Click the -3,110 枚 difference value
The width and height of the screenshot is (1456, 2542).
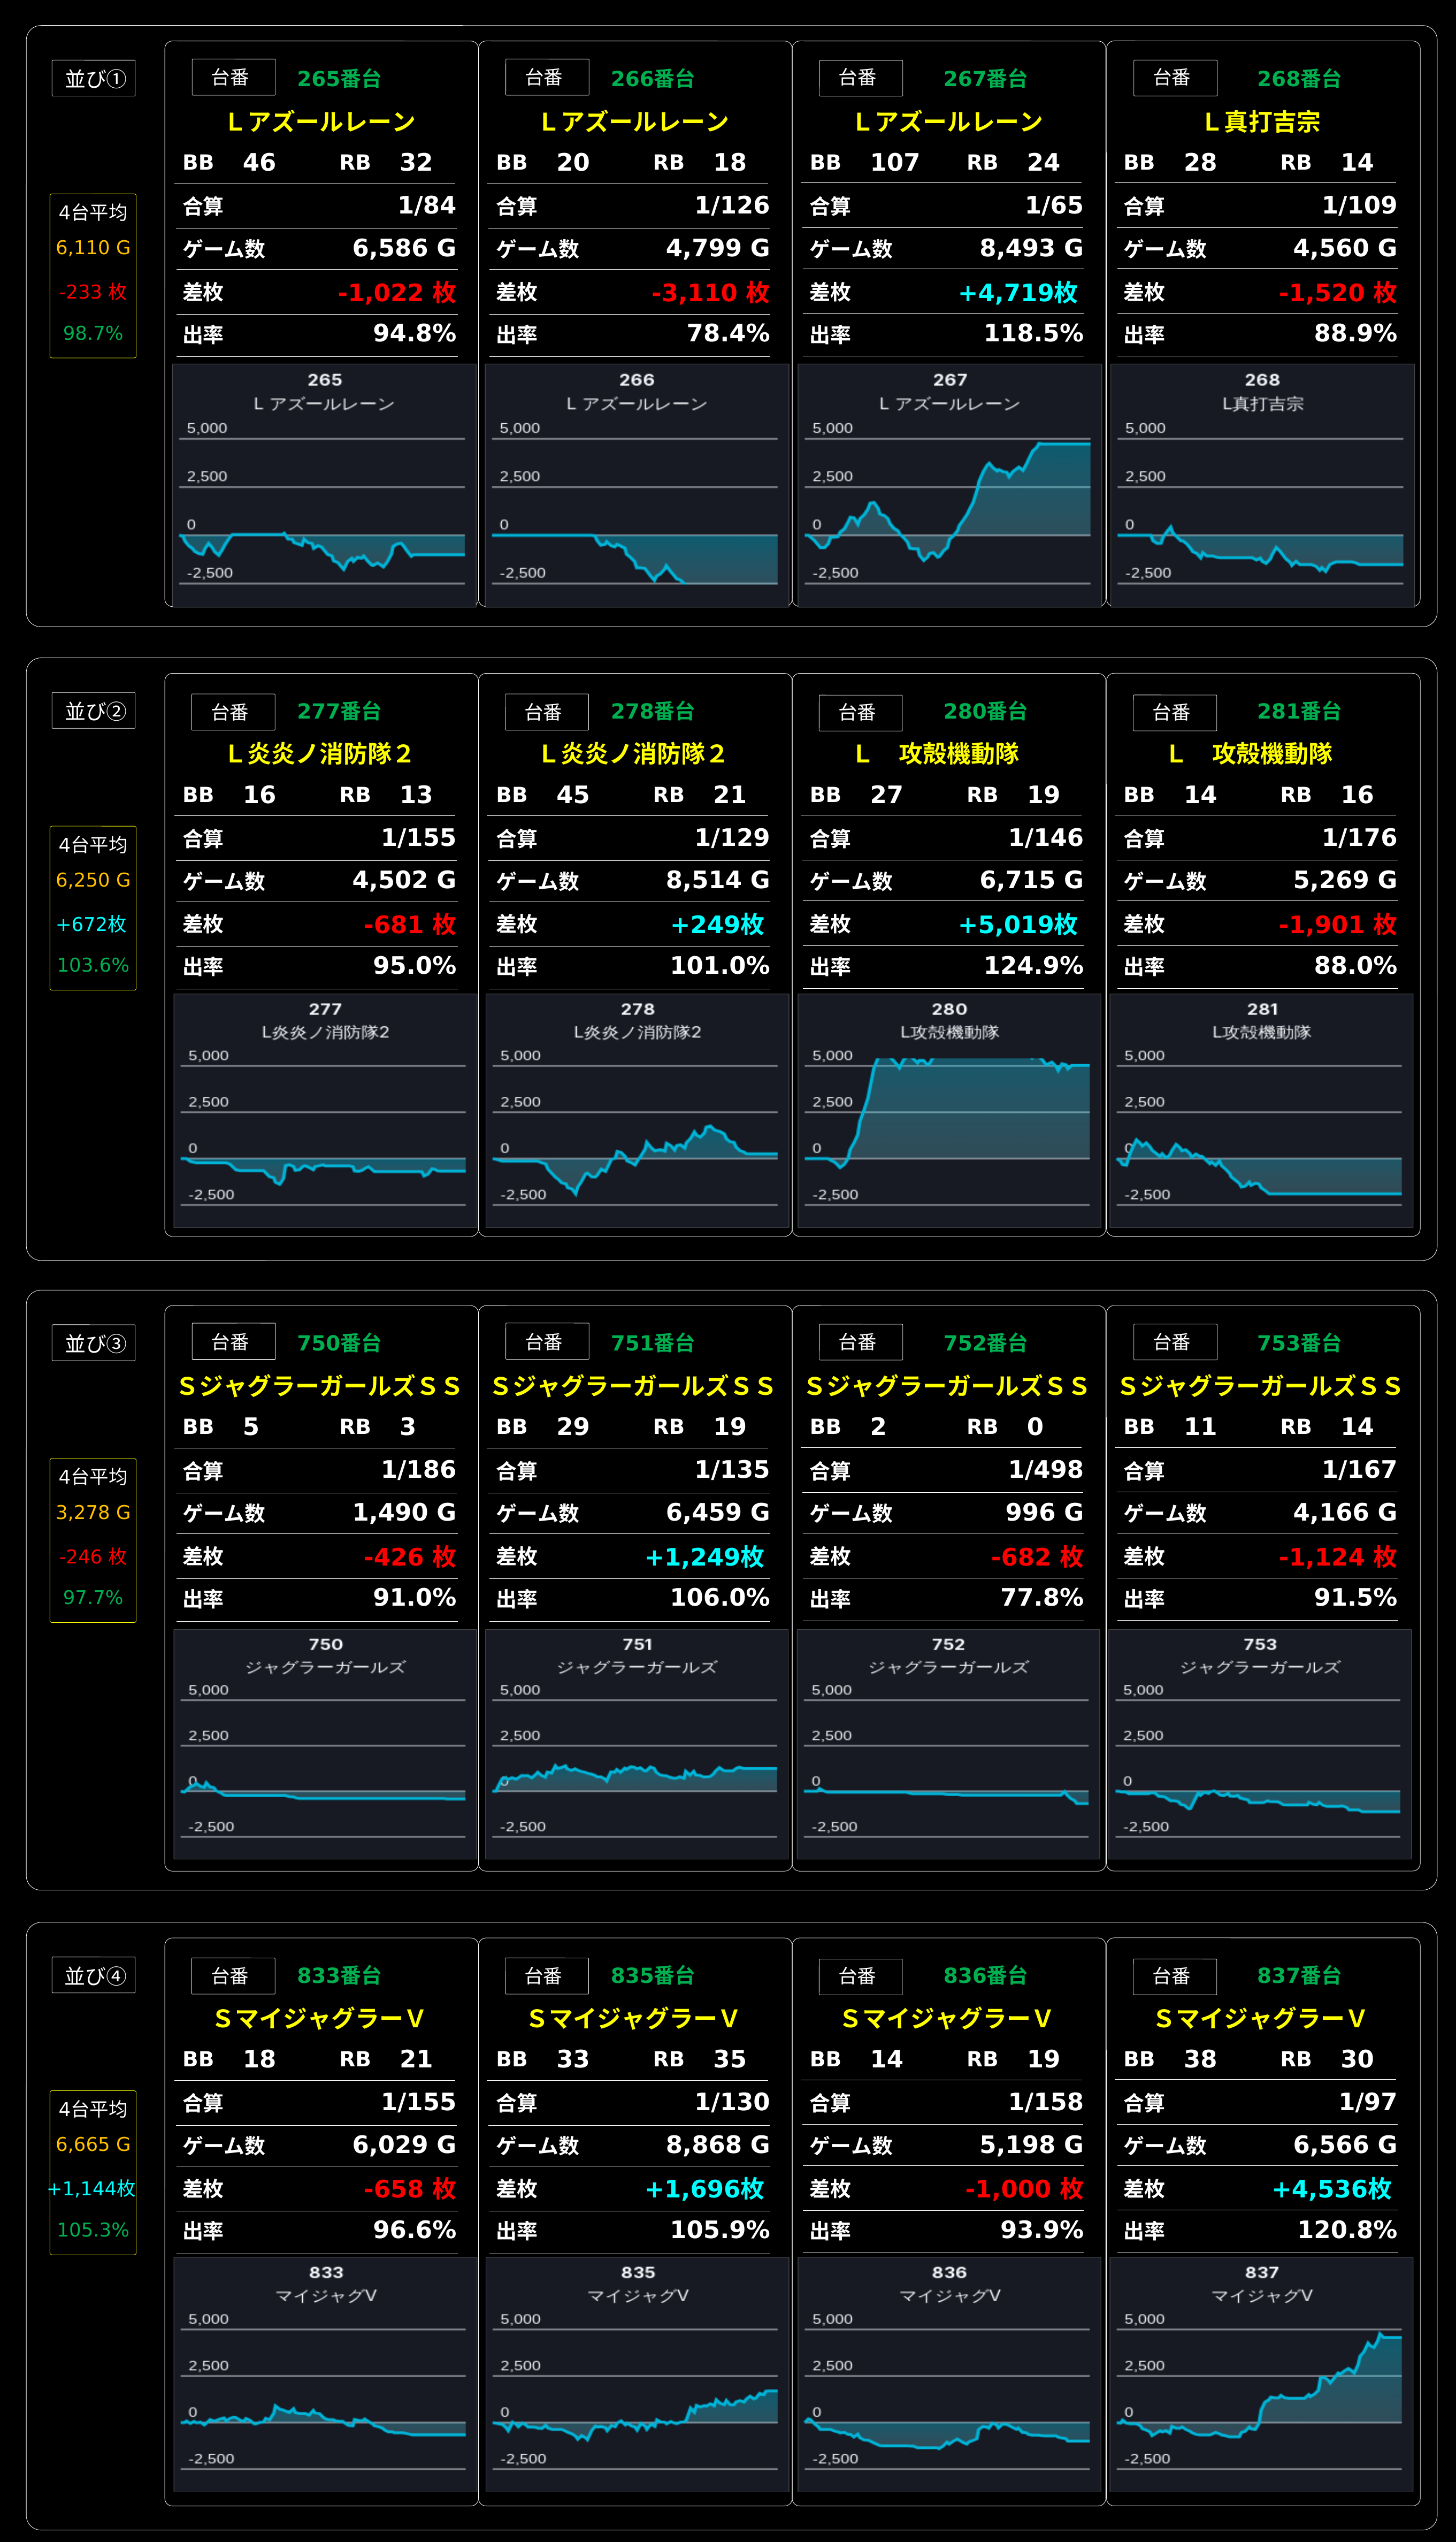pos(711,292)
